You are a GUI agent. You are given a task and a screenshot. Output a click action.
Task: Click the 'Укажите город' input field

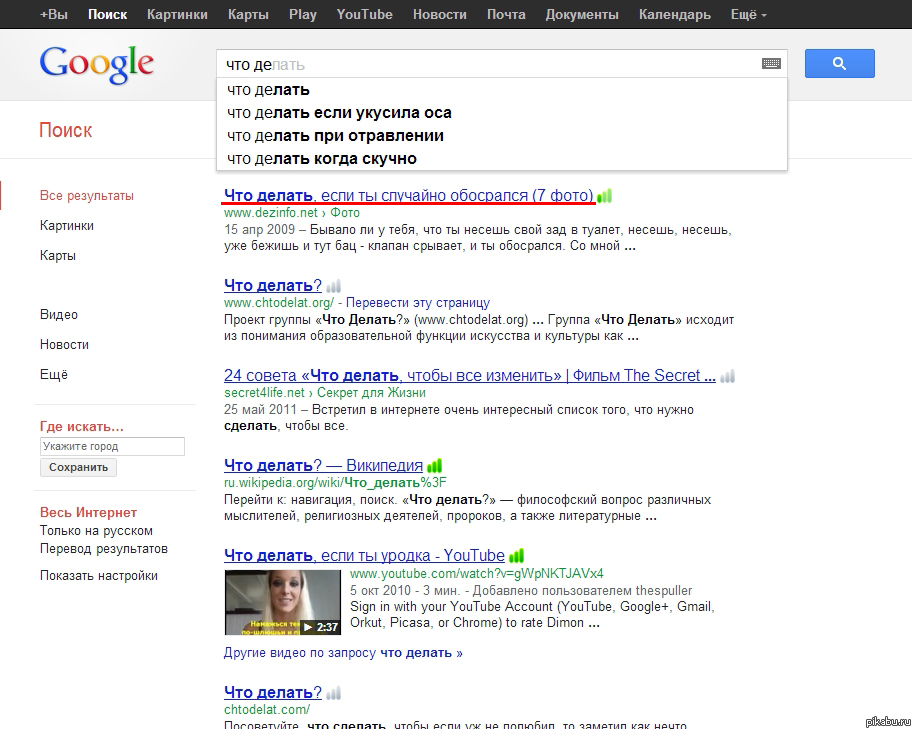coord(112,446)
